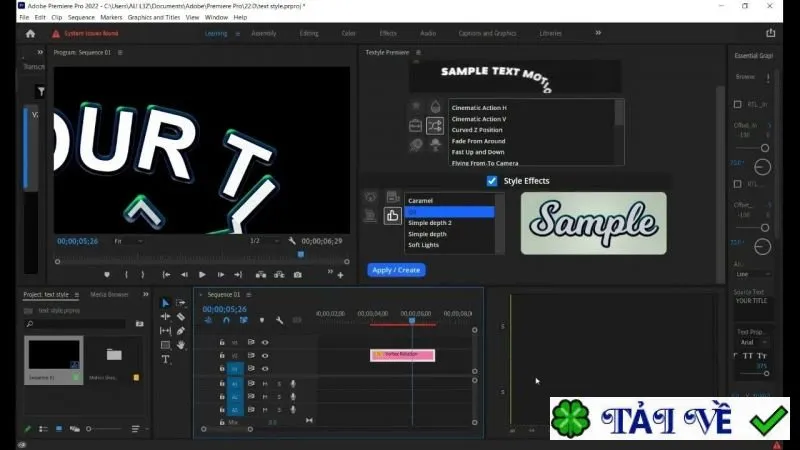This screenshot has height=450, width=800.
Task: Toggle the Snap magnet in the timeline
Action: pyautogui.click(x=226, y=320)
